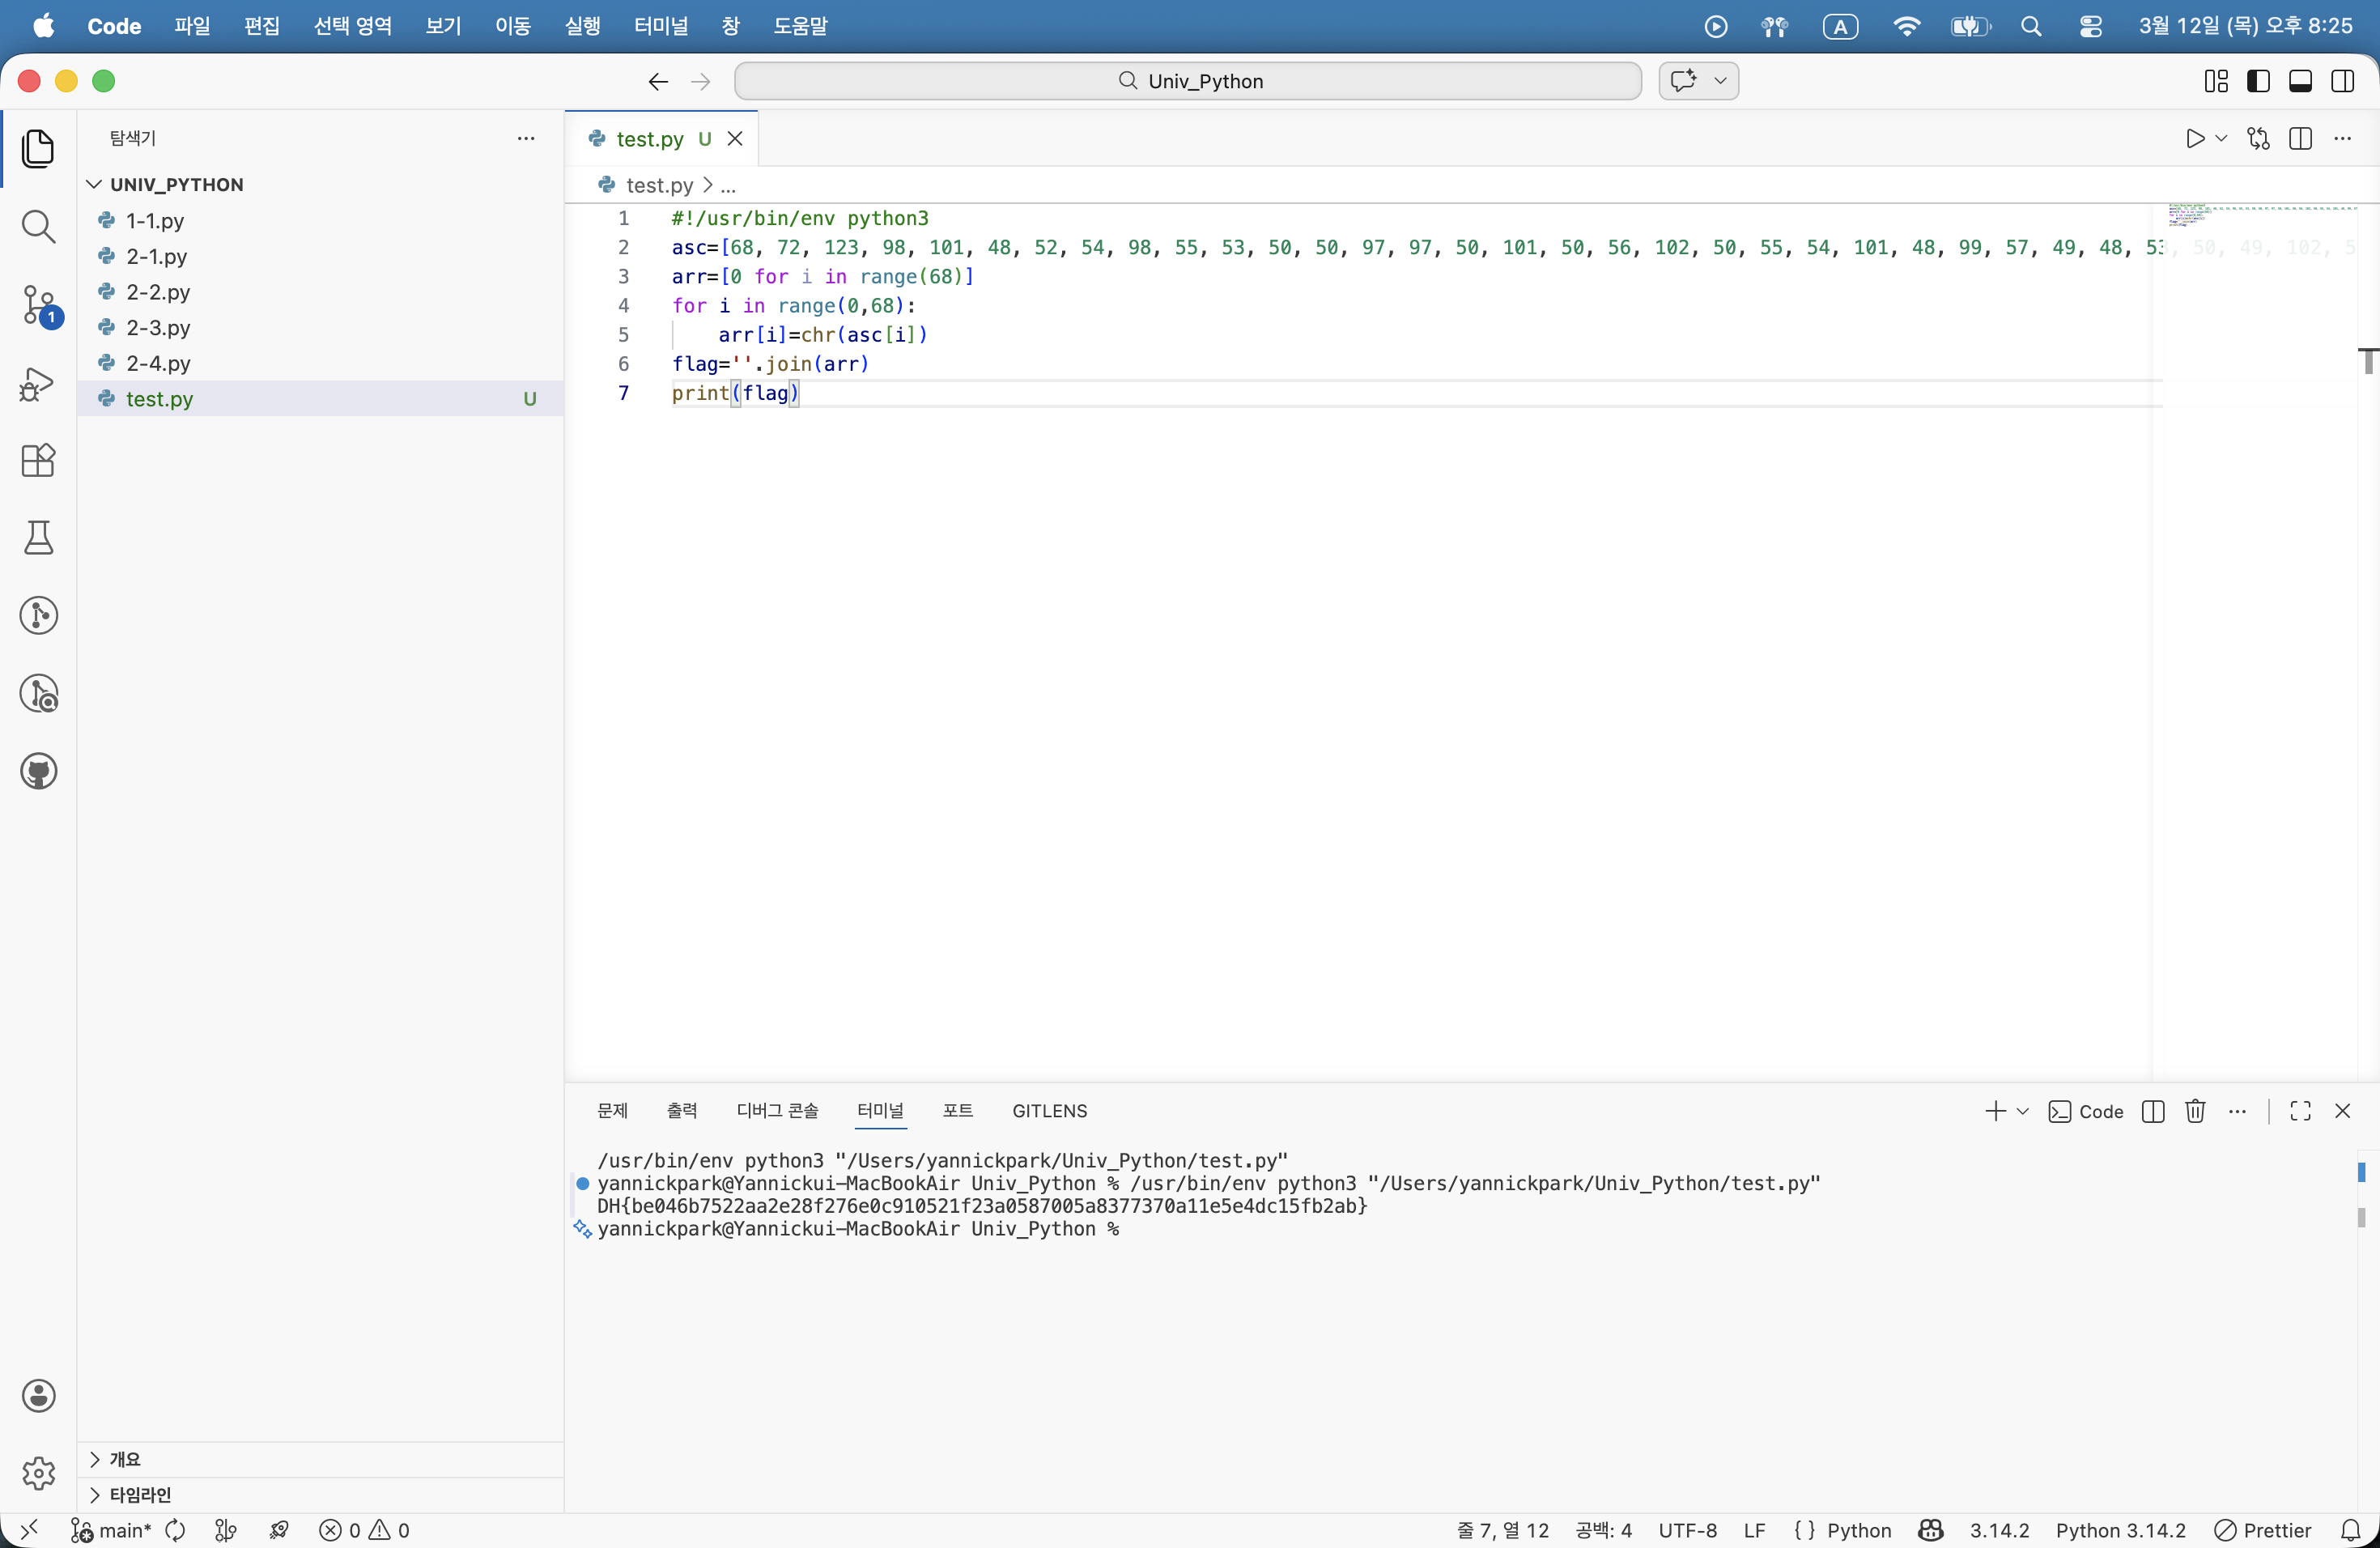Expand the 개요 outline section
The image size is (2380, 1548).
click(124, 1459)
